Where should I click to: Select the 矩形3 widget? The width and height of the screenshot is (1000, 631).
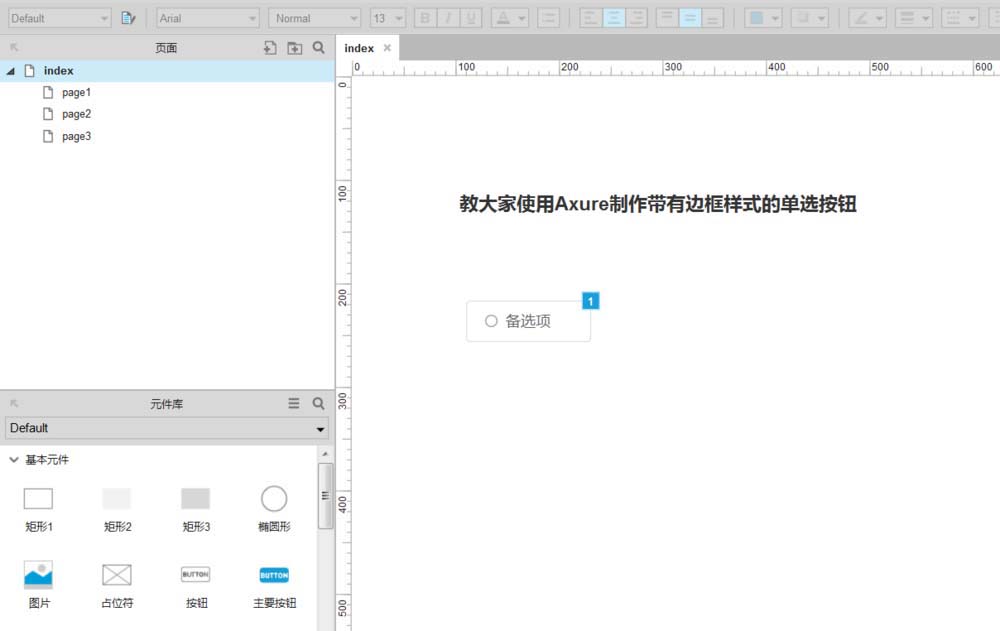[196, 509]
